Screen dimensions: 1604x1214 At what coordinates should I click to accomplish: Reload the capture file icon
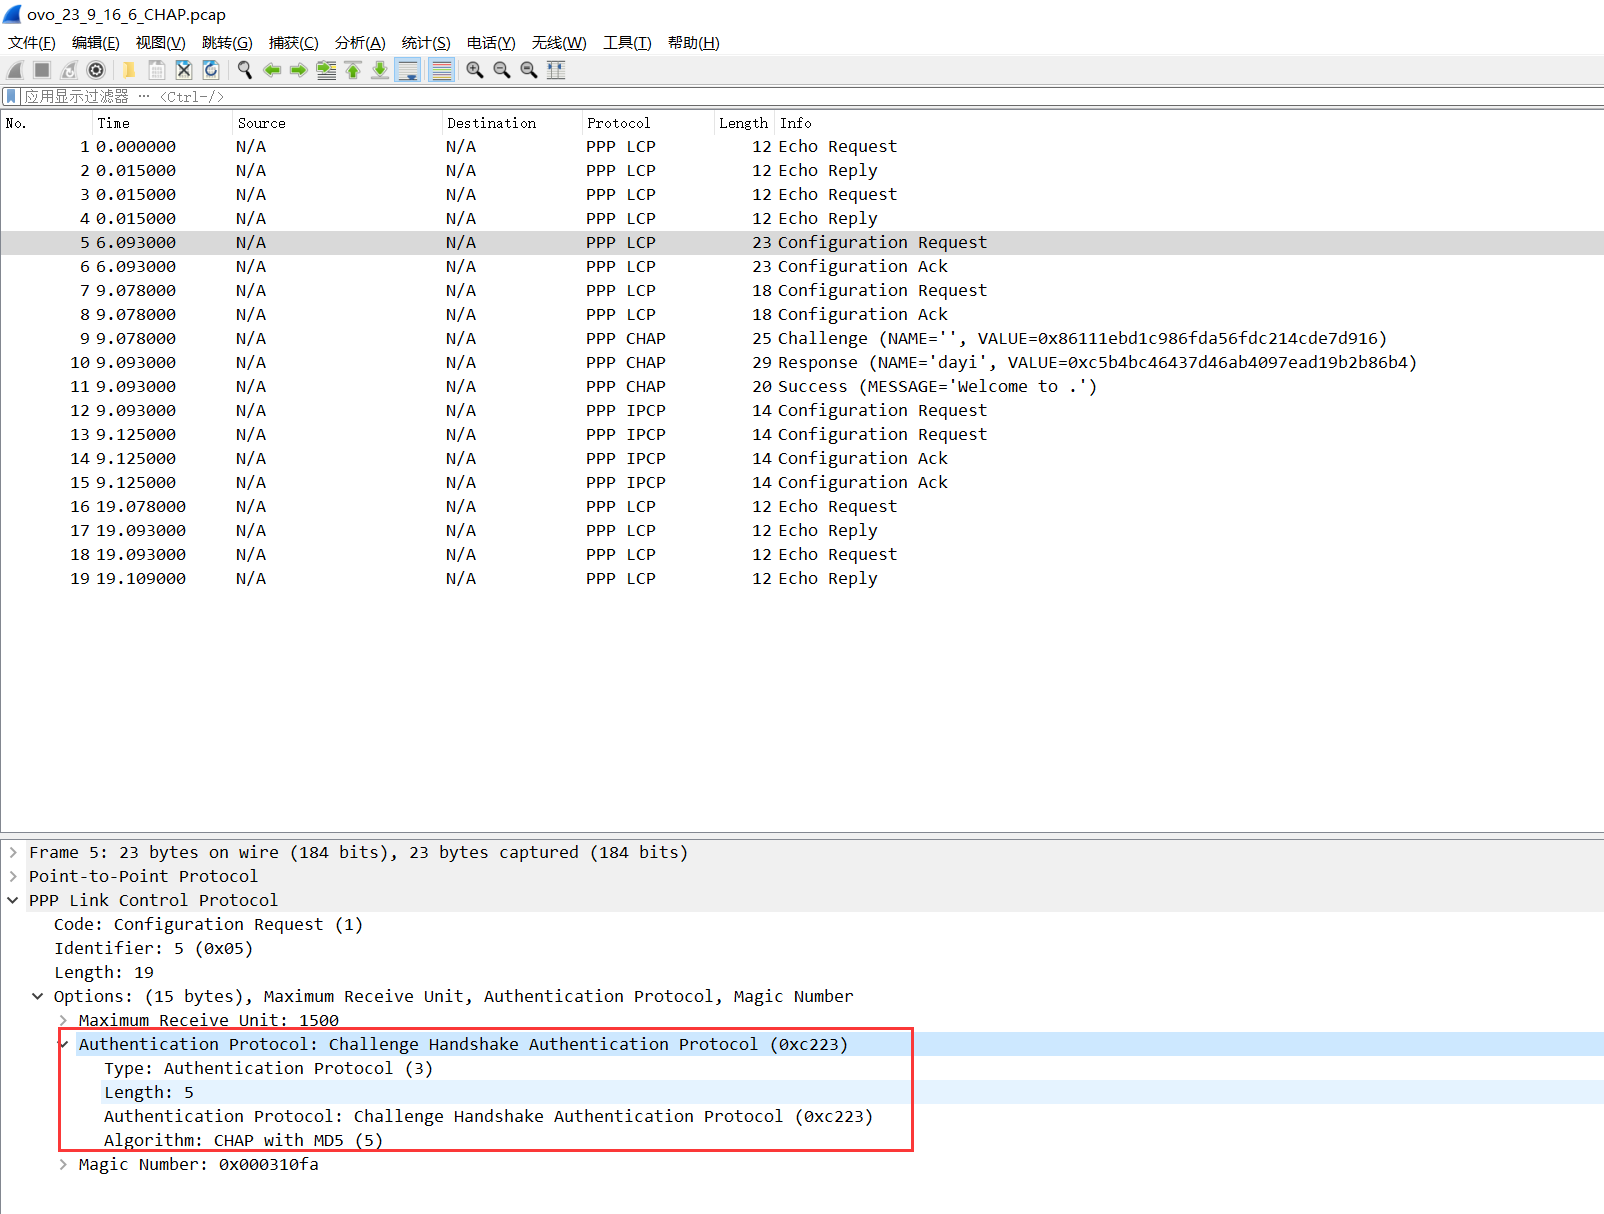click(x=210, y=70)
